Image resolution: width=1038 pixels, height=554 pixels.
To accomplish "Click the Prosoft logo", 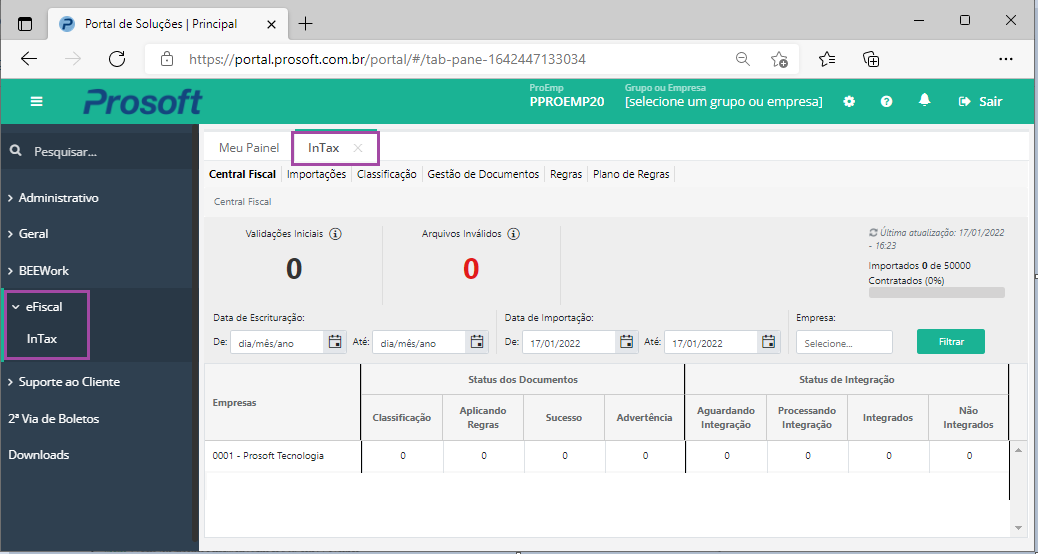I will tap(142, 102).
